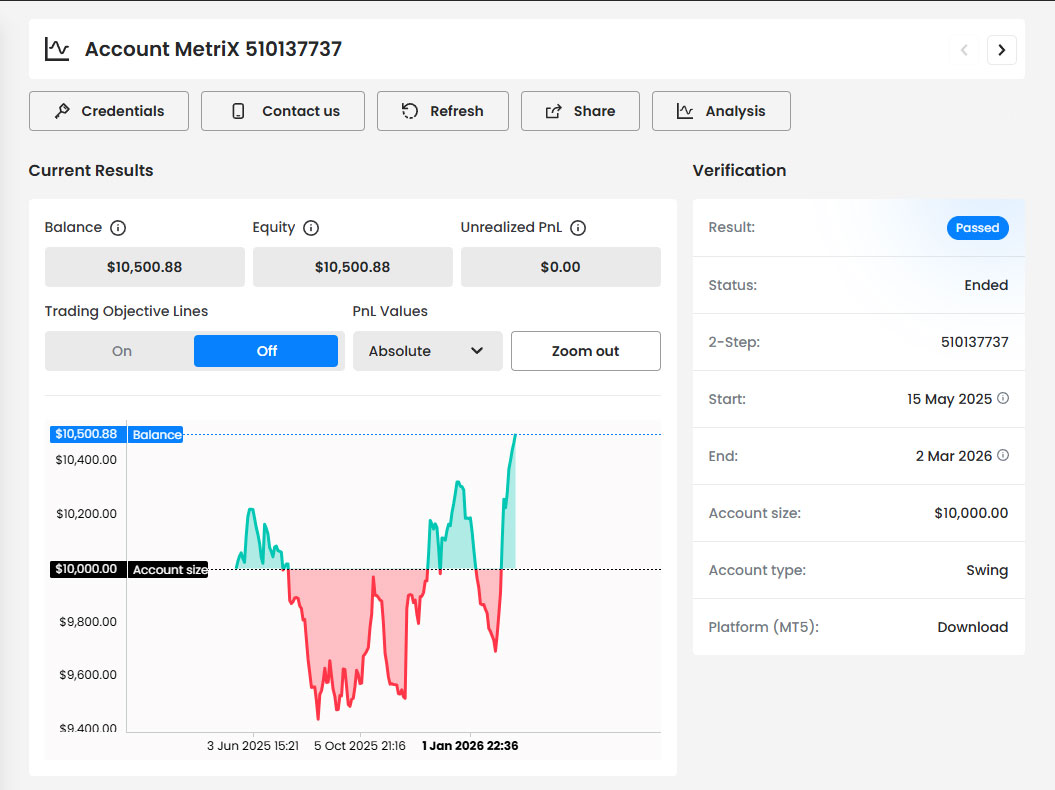Image resolution: width=1055 pixels, height=790 pixels.
Task: Set Trading Objective Lines to Off
Action: click(x=266, y=351)
